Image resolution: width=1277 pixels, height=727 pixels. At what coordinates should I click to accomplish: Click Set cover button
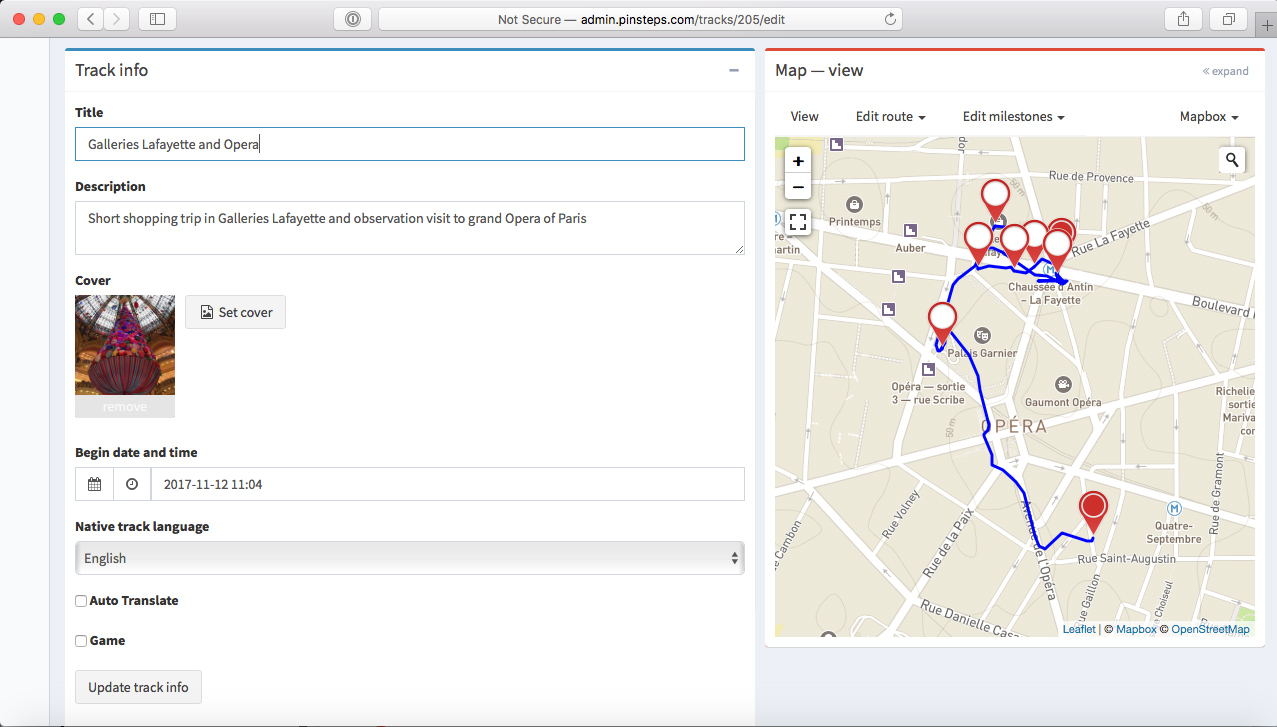click(235, 312)
